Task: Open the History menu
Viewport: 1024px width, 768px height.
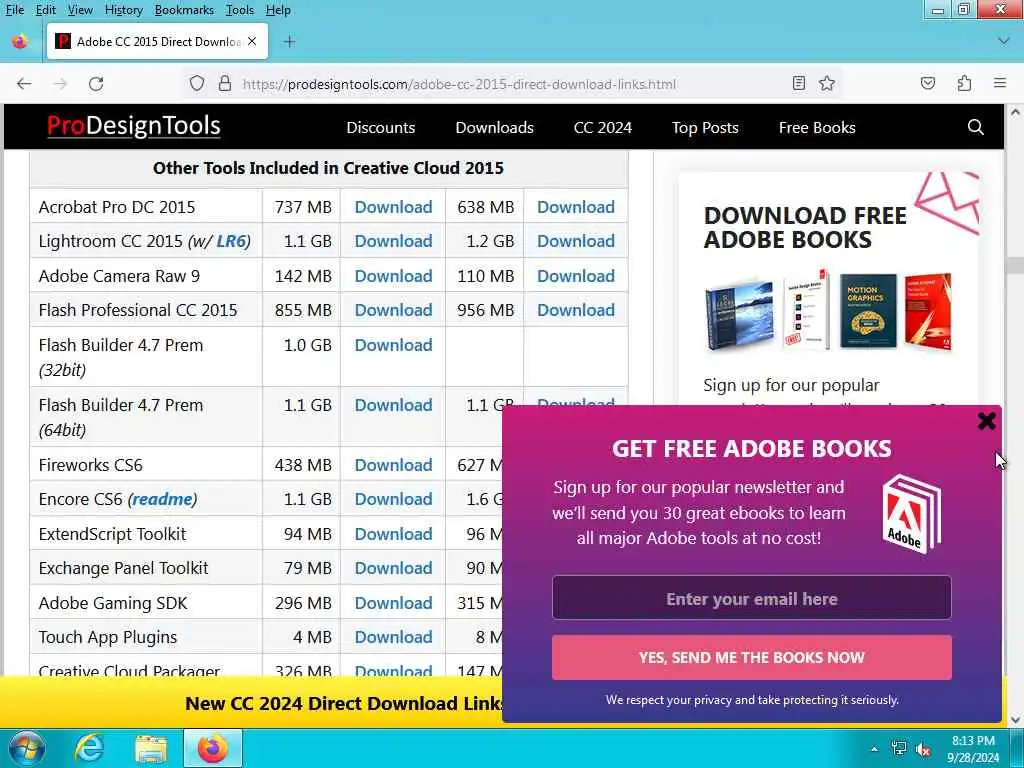Action: click(123, 10)
